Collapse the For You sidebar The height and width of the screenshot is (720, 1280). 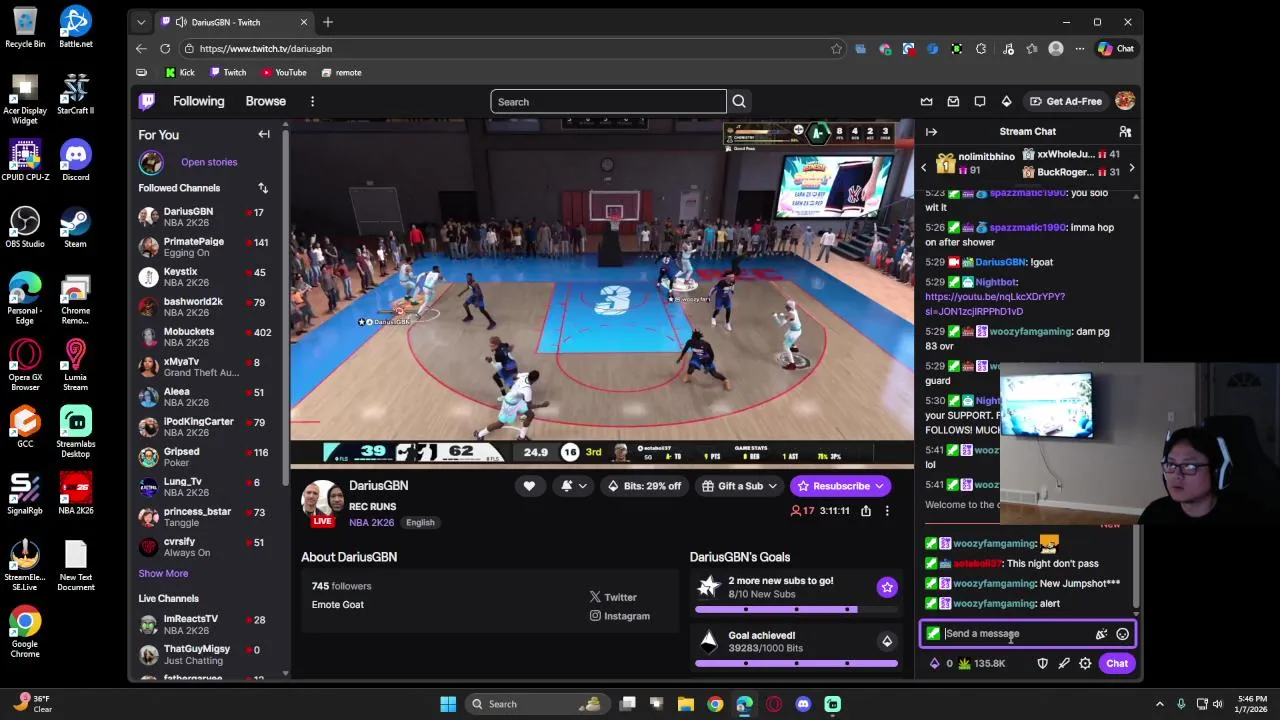264,134
